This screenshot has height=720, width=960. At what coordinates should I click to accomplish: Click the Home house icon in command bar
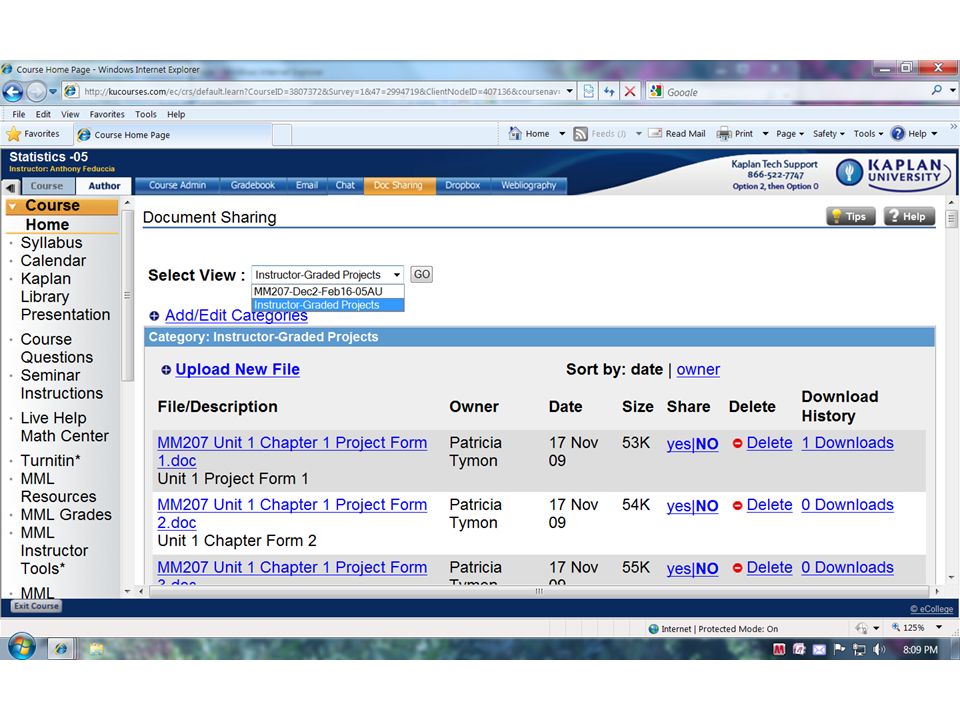tap(515, 133)
